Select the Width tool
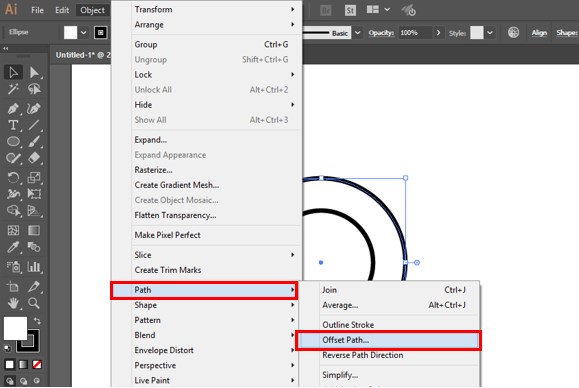Screen dimensions: 579x388 14,194
